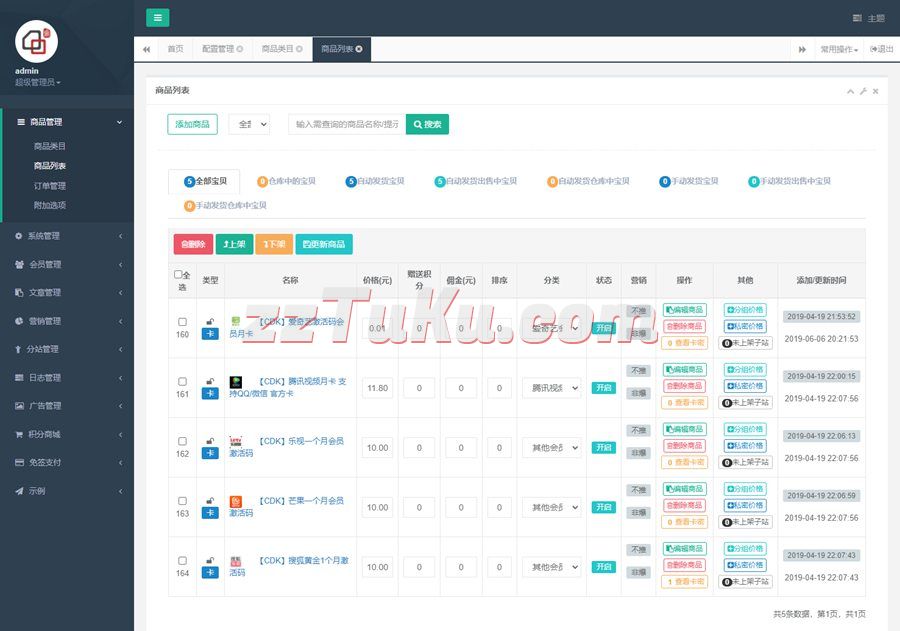Image resolution: width=900 pixels, height=631 pixels.
Task: Tick the checkbox for product 161
Action: [182, 381]
